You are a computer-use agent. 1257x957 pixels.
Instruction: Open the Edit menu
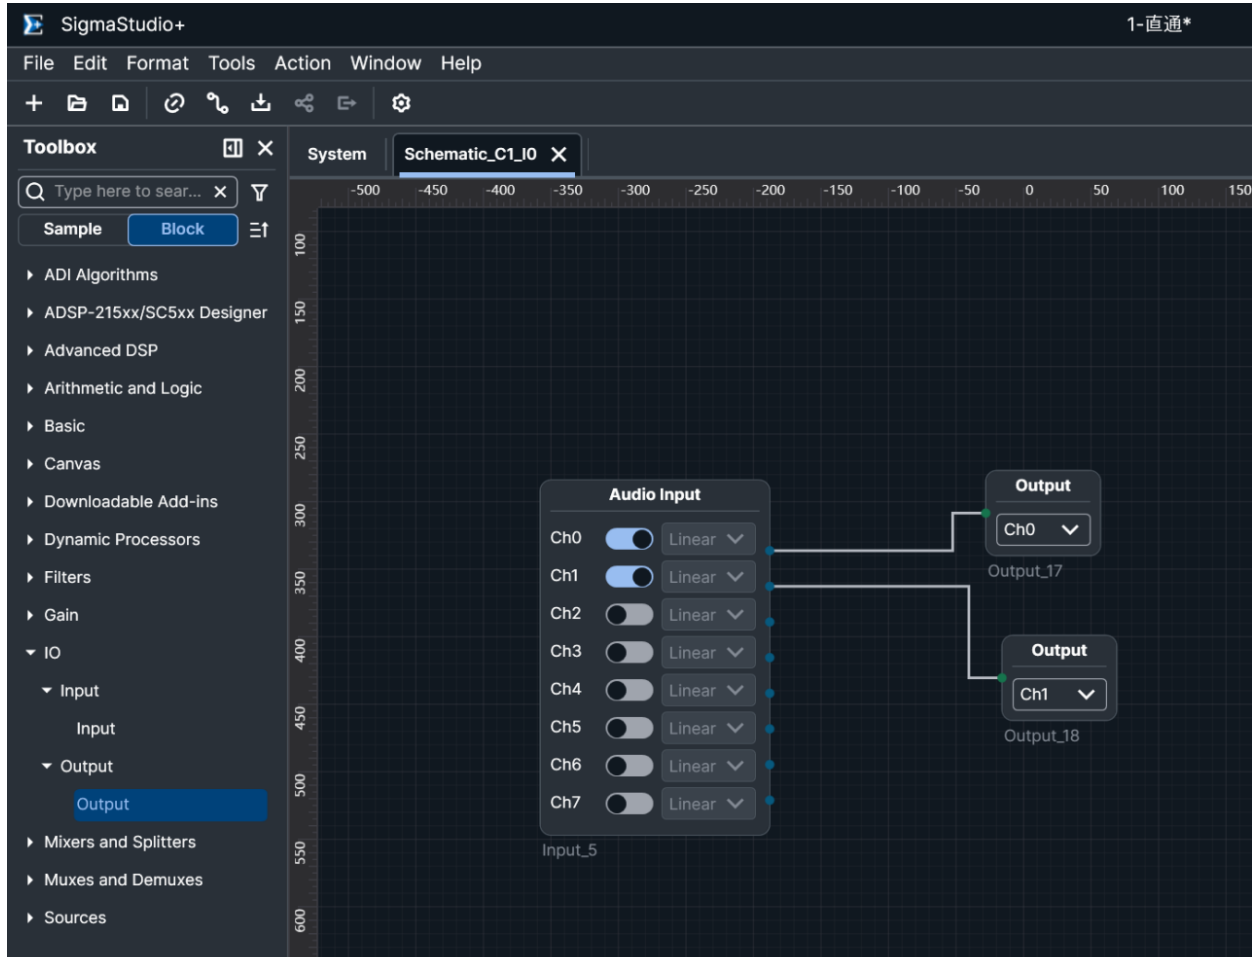click(90, 63)
